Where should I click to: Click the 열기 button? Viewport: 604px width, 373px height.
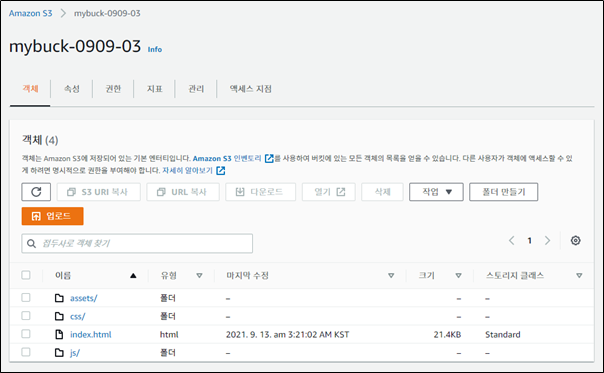(329, 192)
